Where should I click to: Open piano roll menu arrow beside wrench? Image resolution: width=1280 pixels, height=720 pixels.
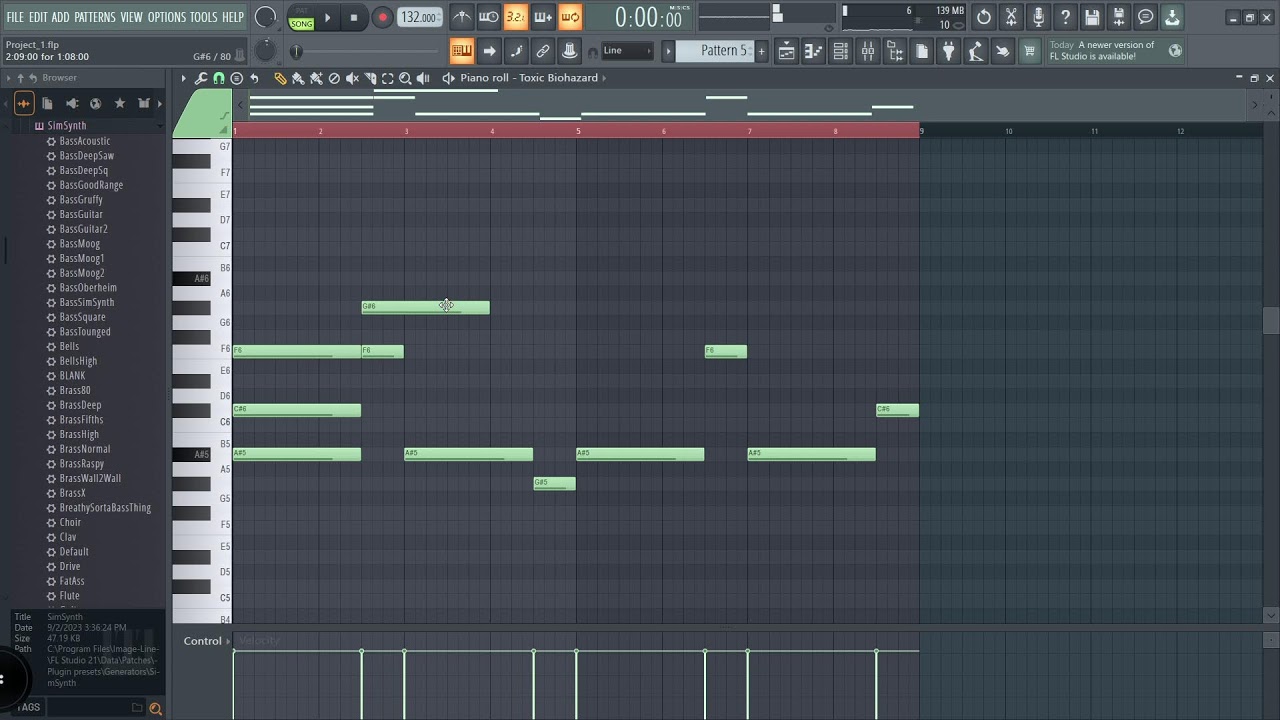(x=183, y=78)
